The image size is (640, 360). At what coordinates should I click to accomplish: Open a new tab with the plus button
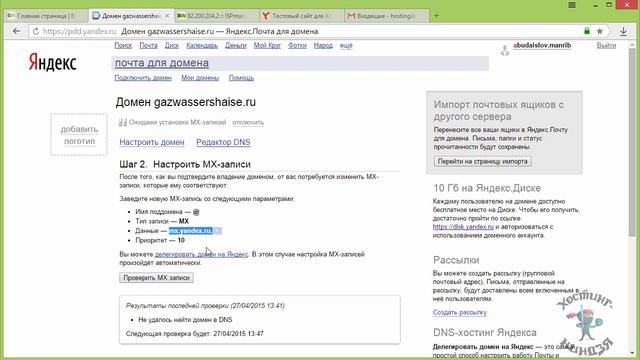(x=436, y=16)
